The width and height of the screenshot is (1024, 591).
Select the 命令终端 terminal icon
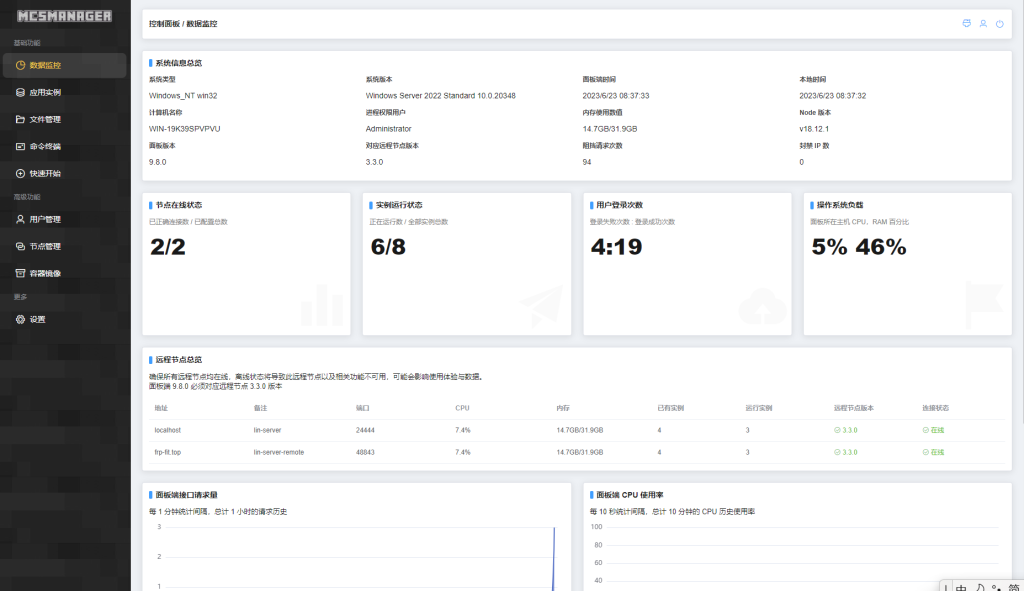pyautogui.click(x=20, y=146)
